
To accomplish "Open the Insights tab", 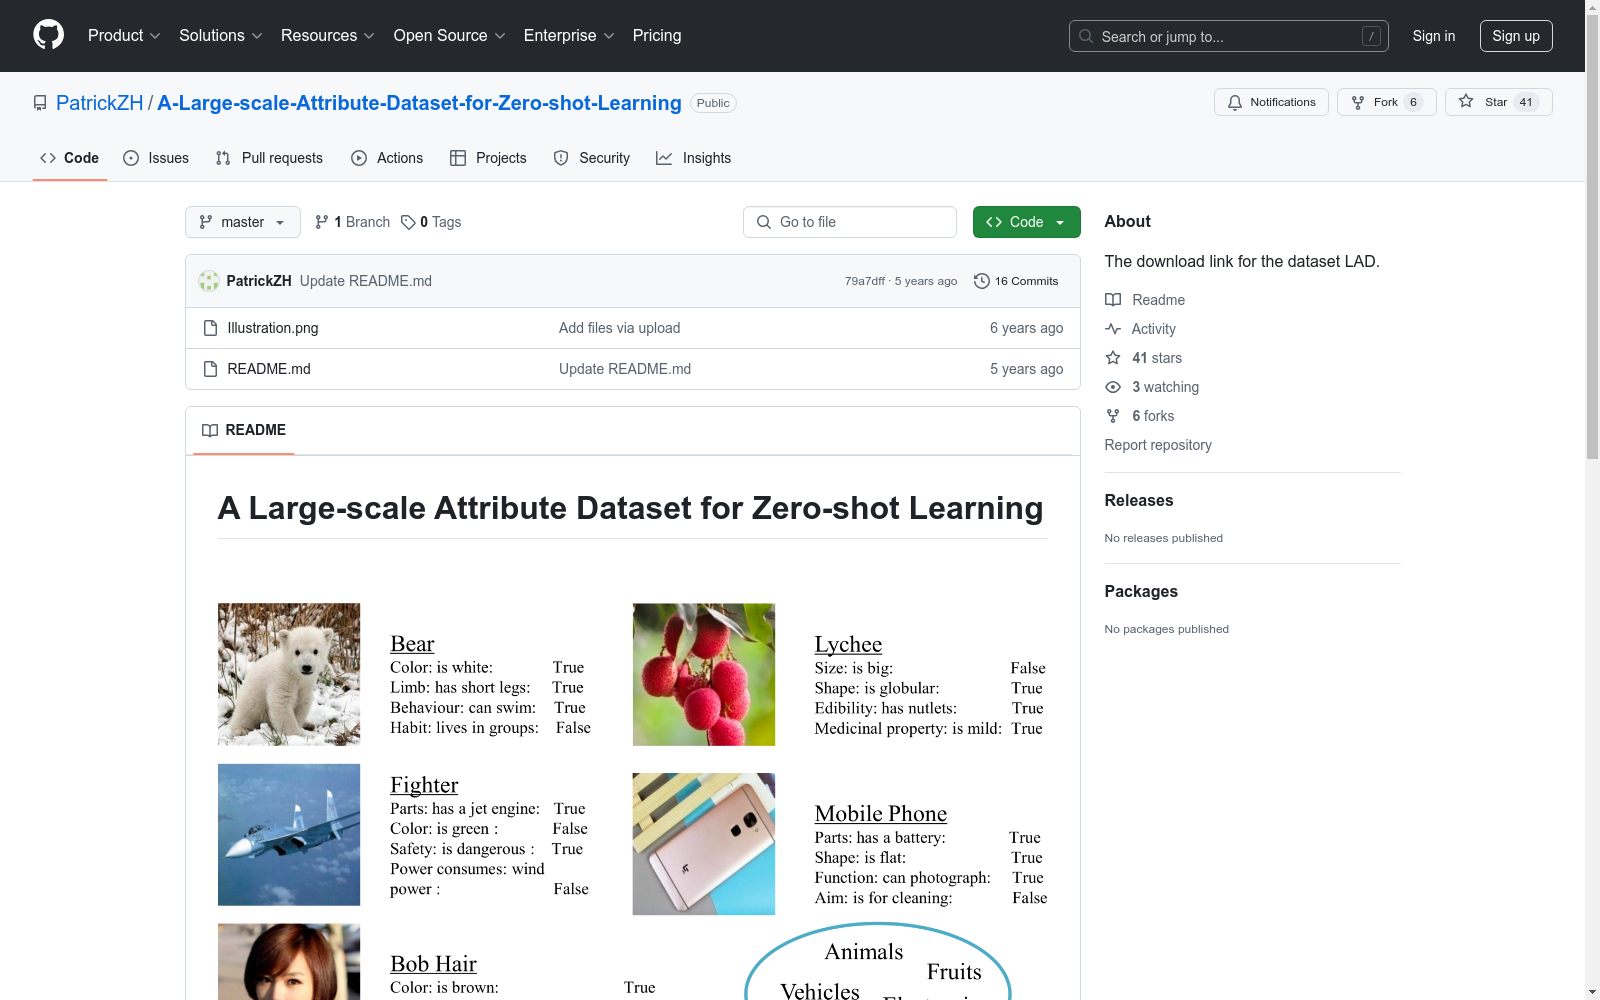I will pyautogui.click(x=694, y=158).
